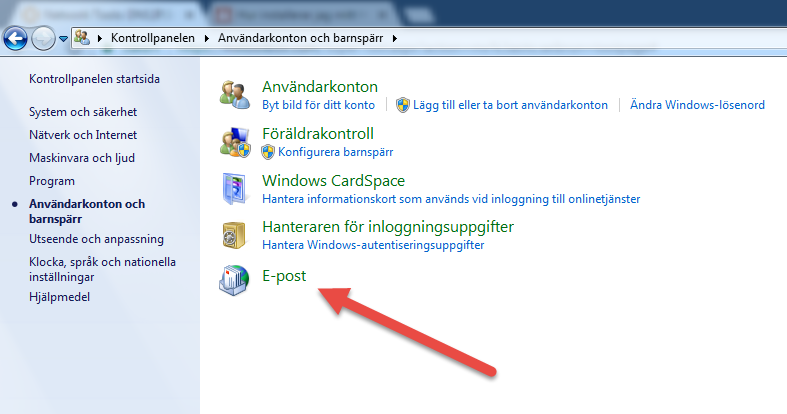Viewport: 787px width, 414px height.
Task: Click the shield icon beside Konfigurera barnspärr
Action: (268, 152)
